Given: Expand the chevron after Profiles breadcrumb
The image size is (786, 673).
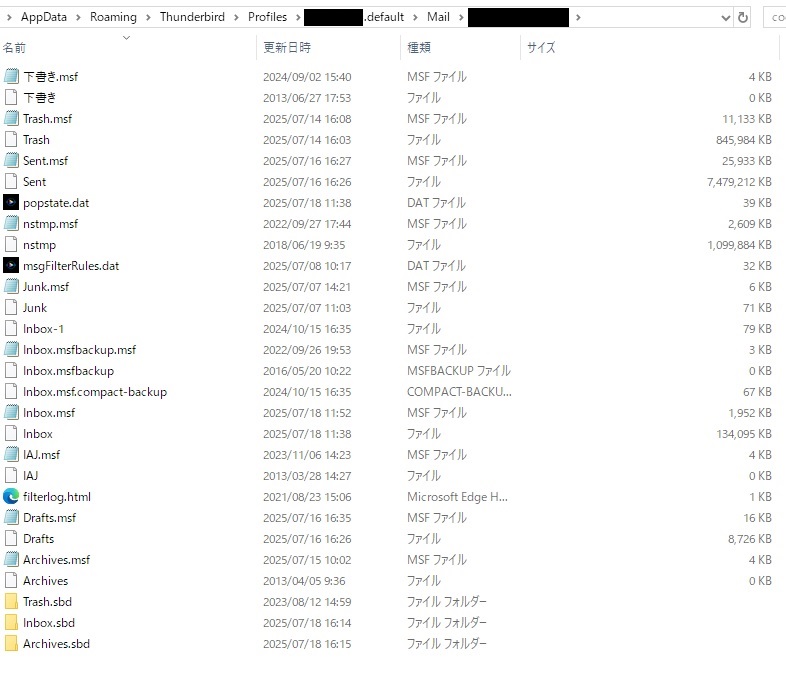Looking at the screenshot, I should tap(296, 17).
